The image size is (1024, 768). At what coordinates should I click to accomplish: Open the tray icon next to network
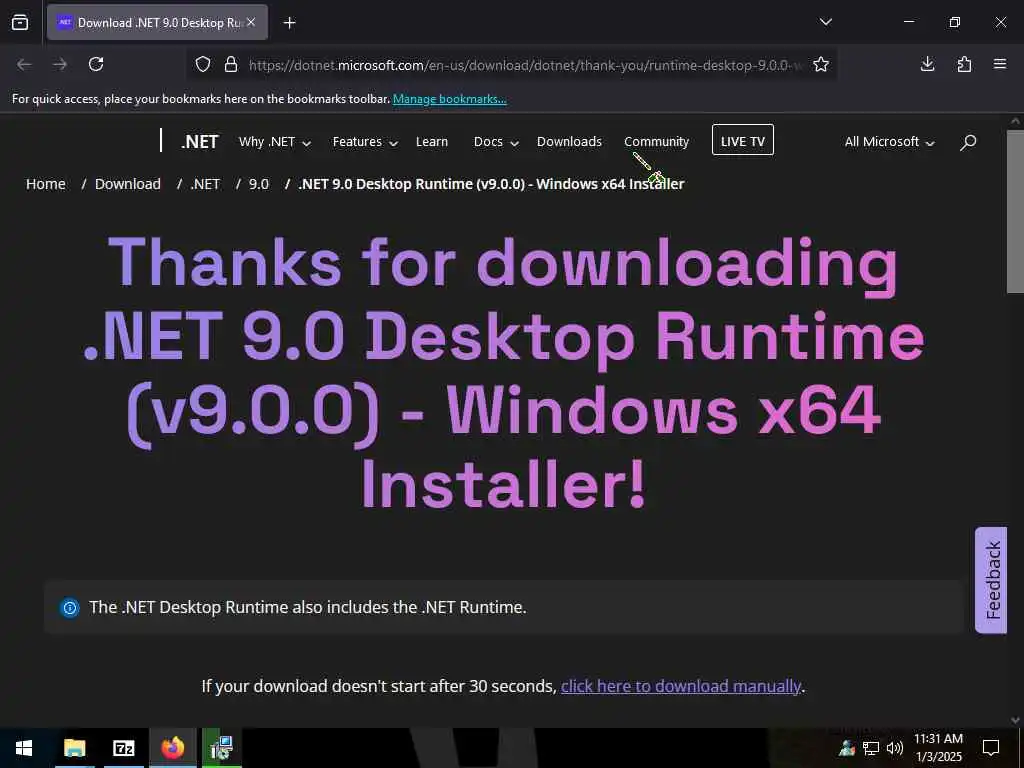[x=847, y=748]
